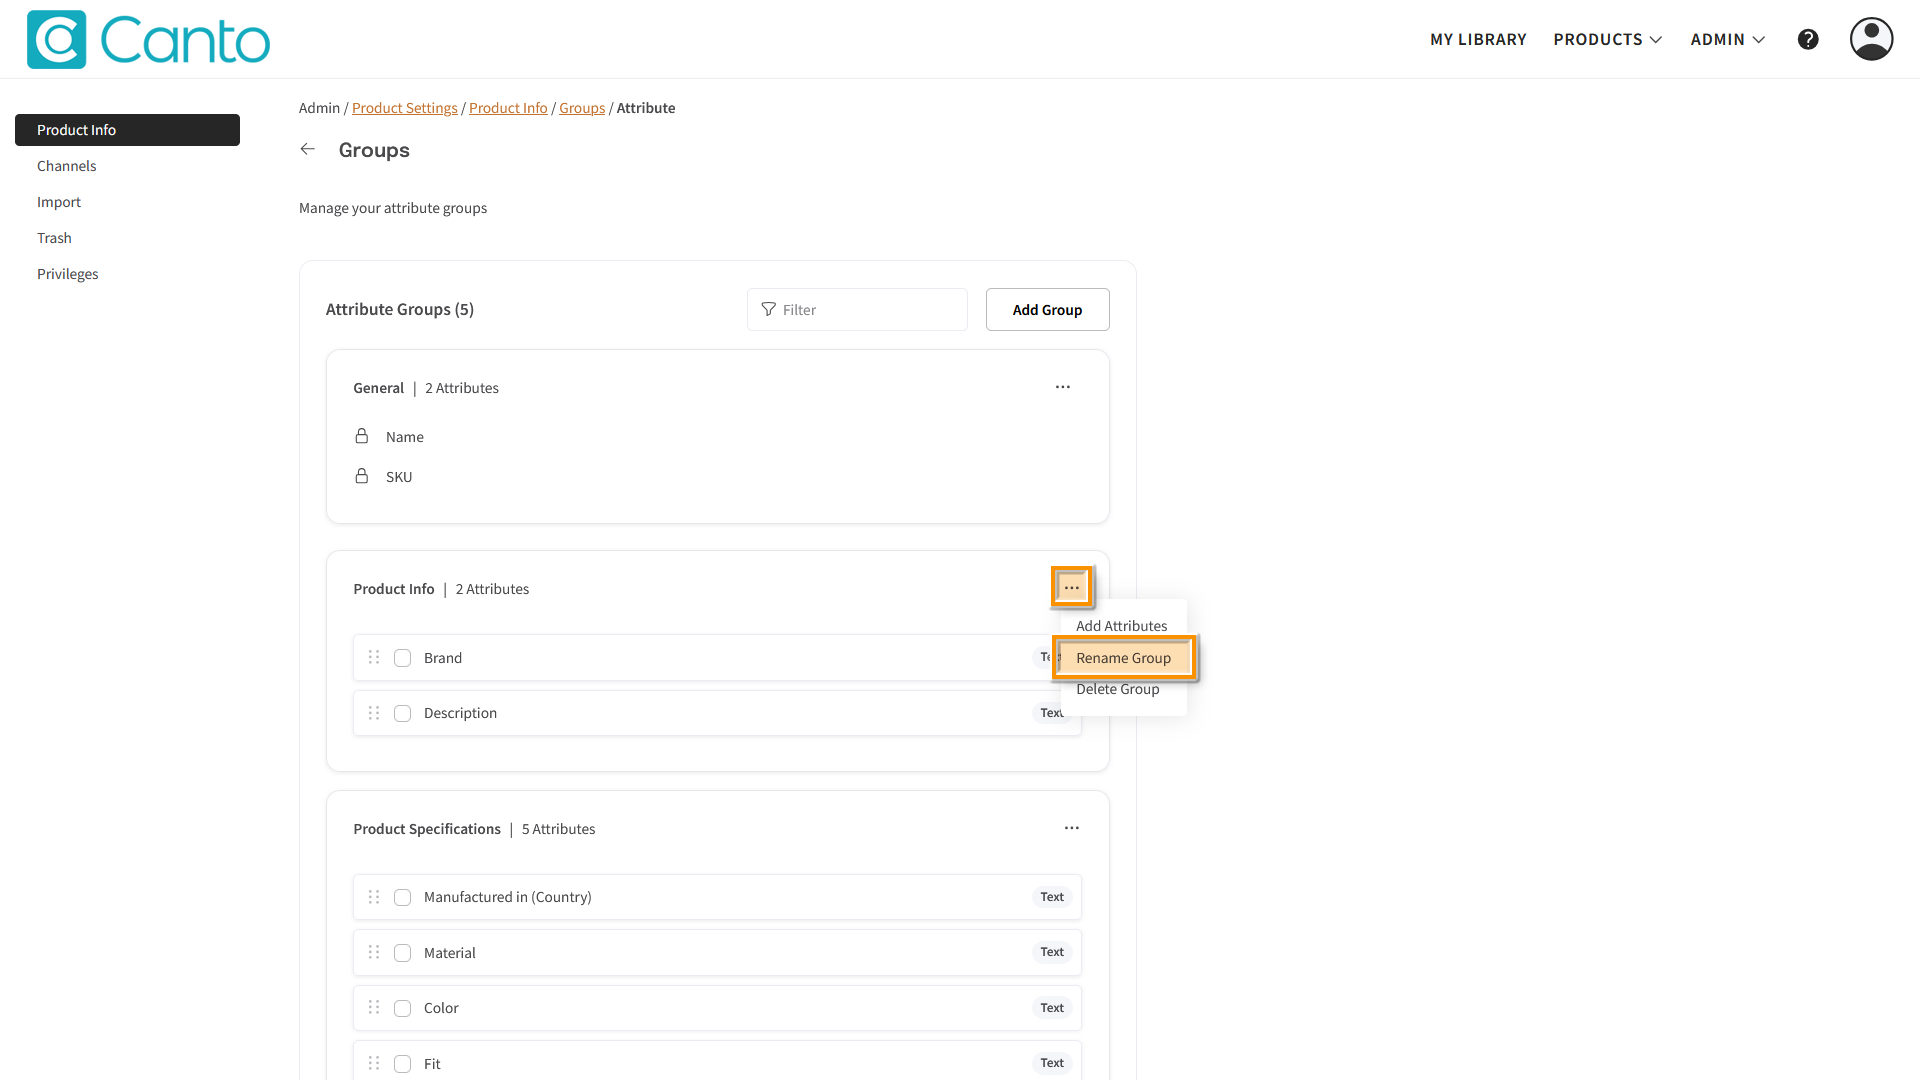Screen dimensions: 1920x1080
Task: Open the Product Specifications group's three-dot menu
Action: [1072, 828]
